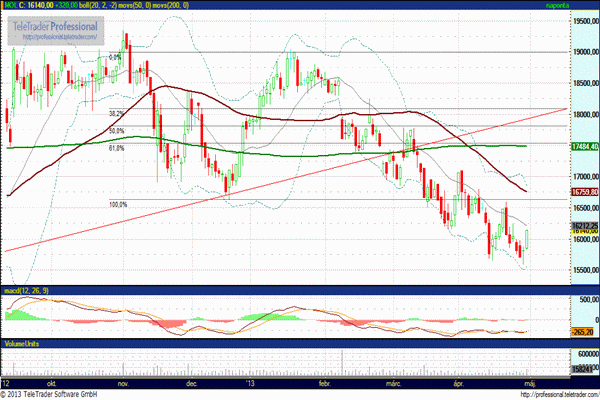Click the "nov." marker on time axis

[124, 383]
